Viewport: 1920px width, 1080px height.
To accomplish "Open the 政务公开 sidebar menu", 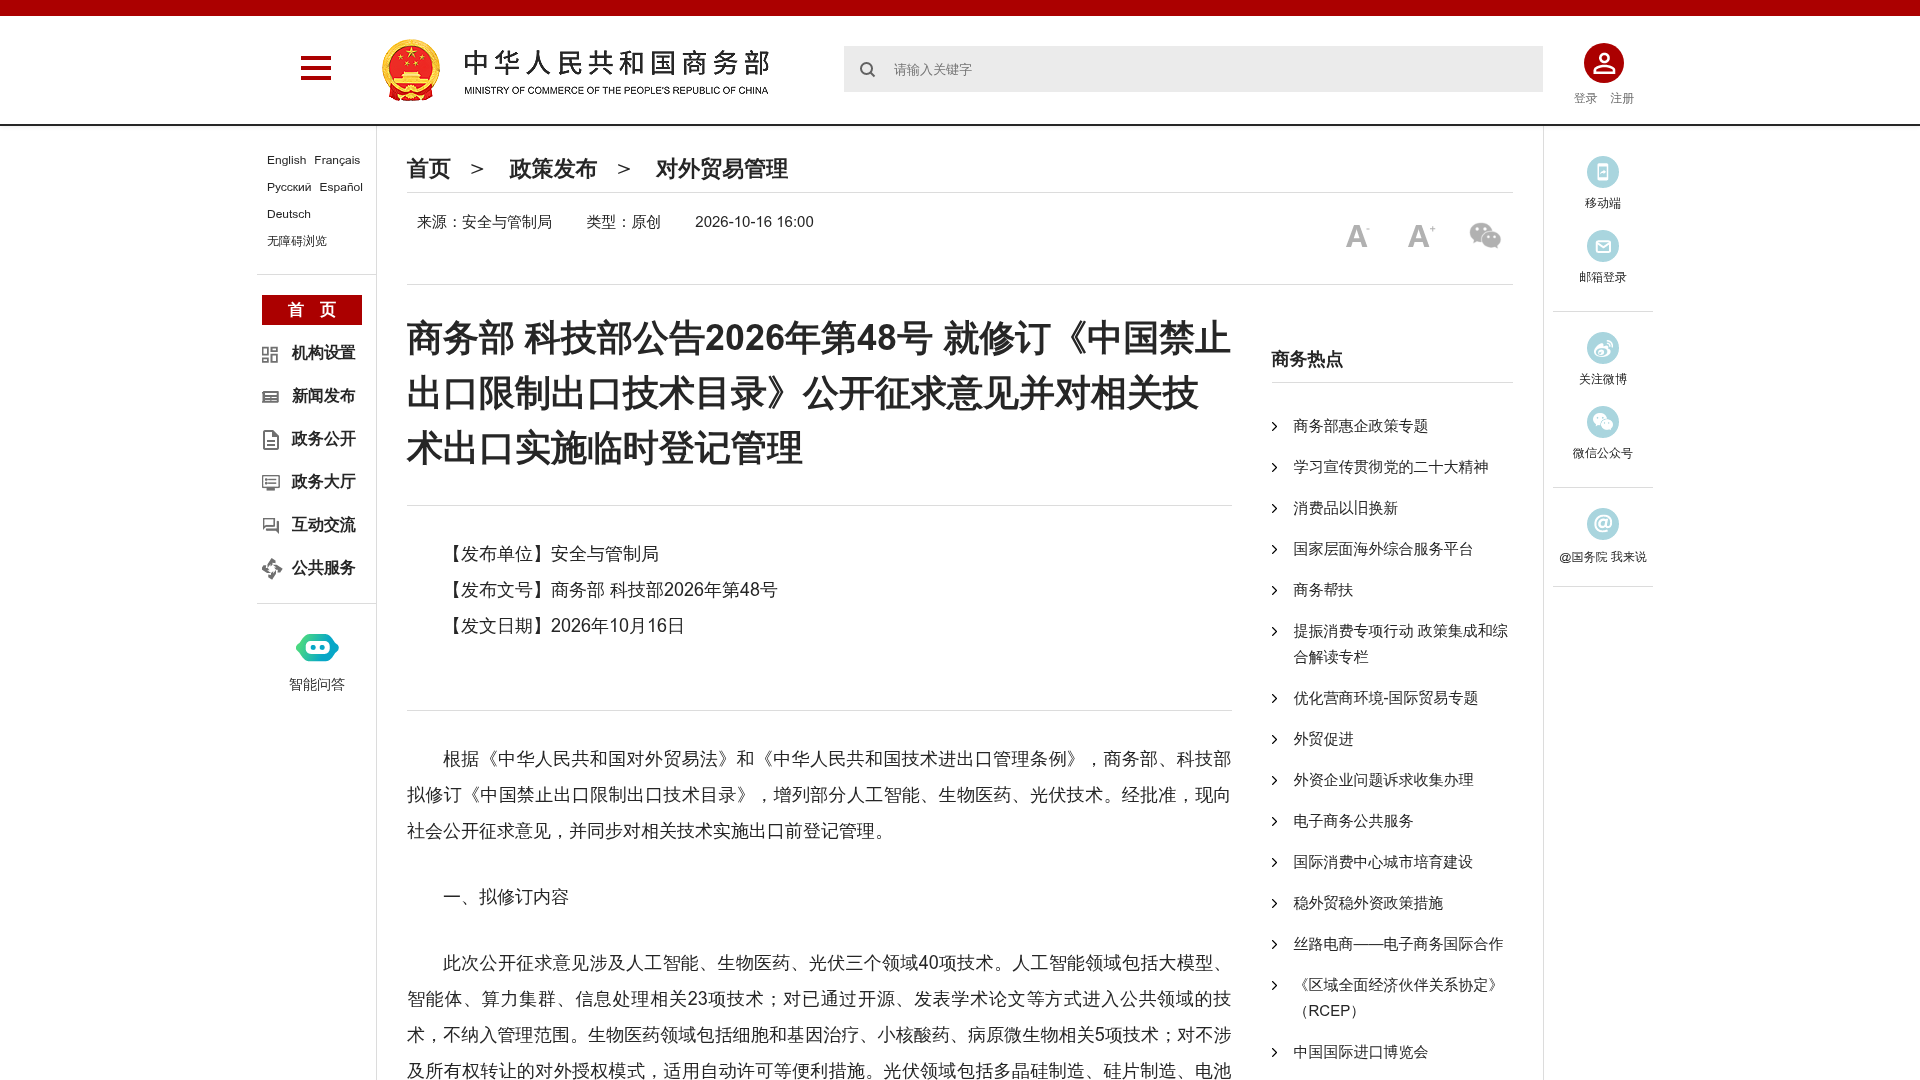I will point(323,439).
